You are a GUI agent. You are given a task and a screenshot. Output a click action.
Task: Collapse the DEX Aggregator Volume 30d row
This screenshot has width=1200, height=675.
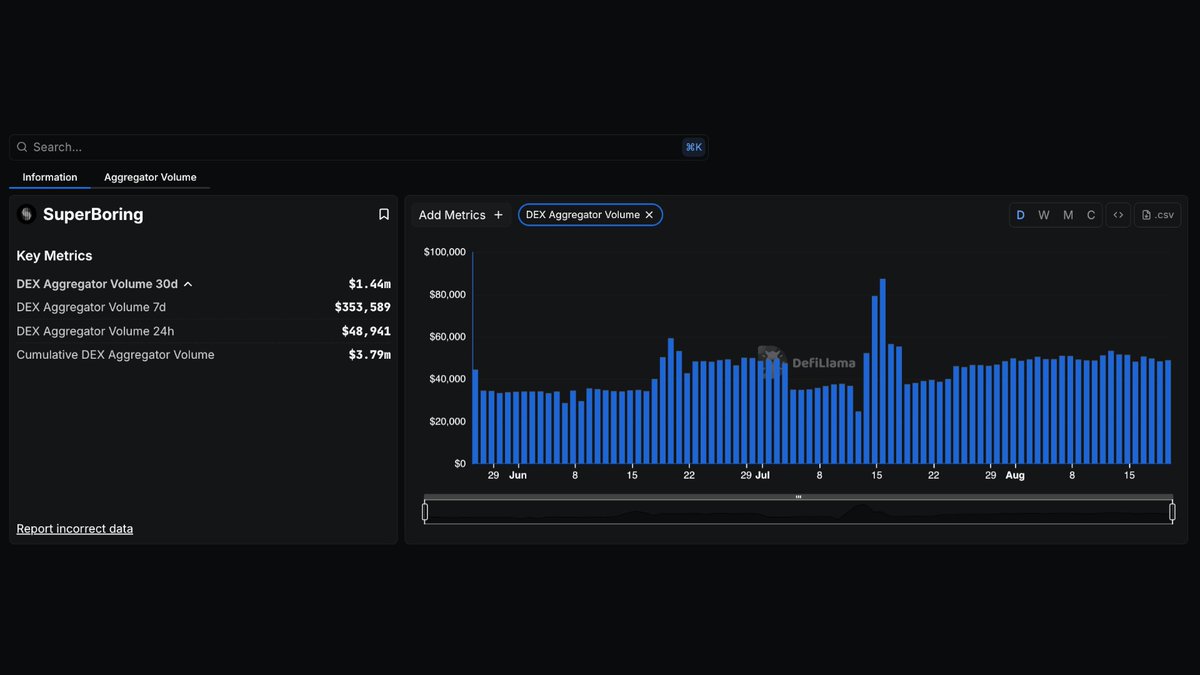point(188,284)
